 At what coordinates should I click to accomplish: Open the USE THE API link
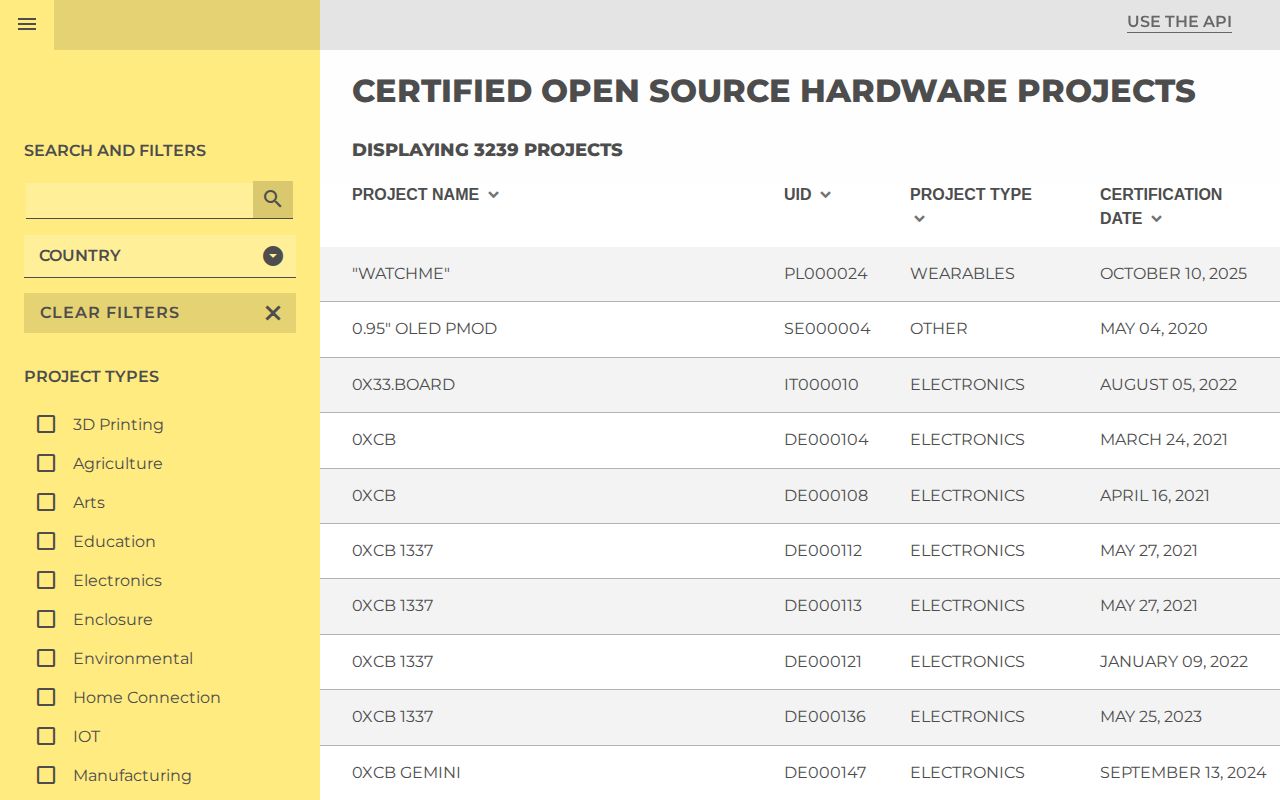[1179, 21]
